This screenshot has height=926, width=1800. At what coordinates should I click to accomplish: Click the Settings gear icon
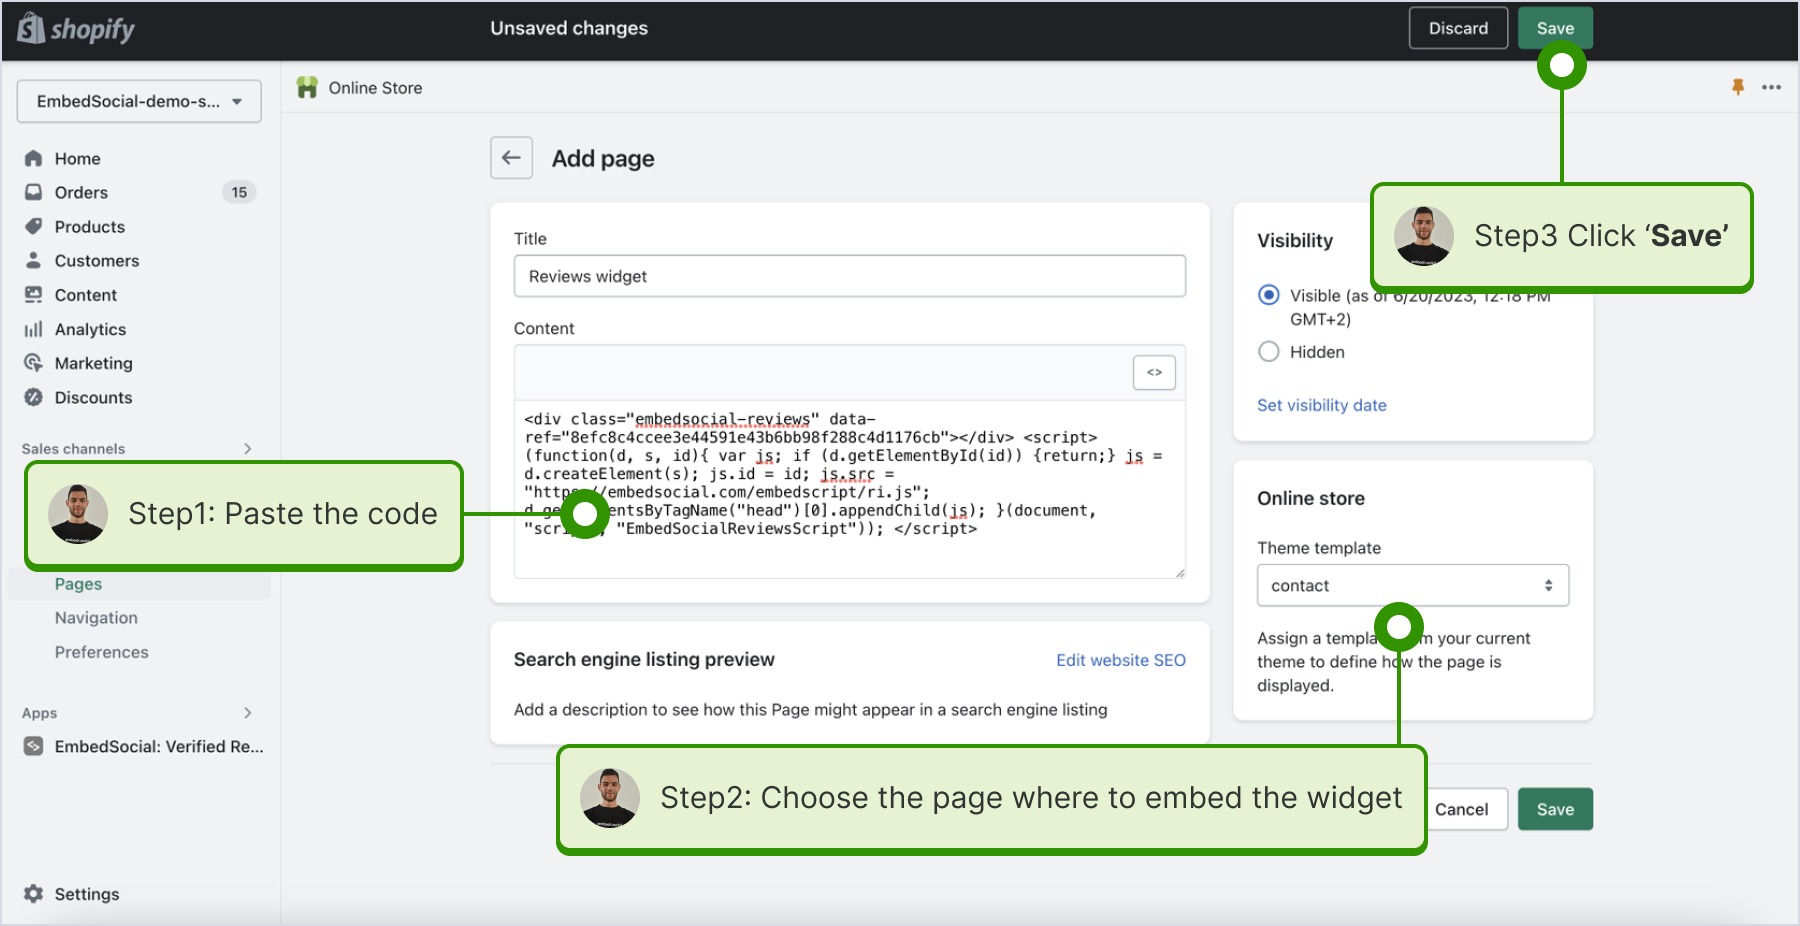[33, 893]
